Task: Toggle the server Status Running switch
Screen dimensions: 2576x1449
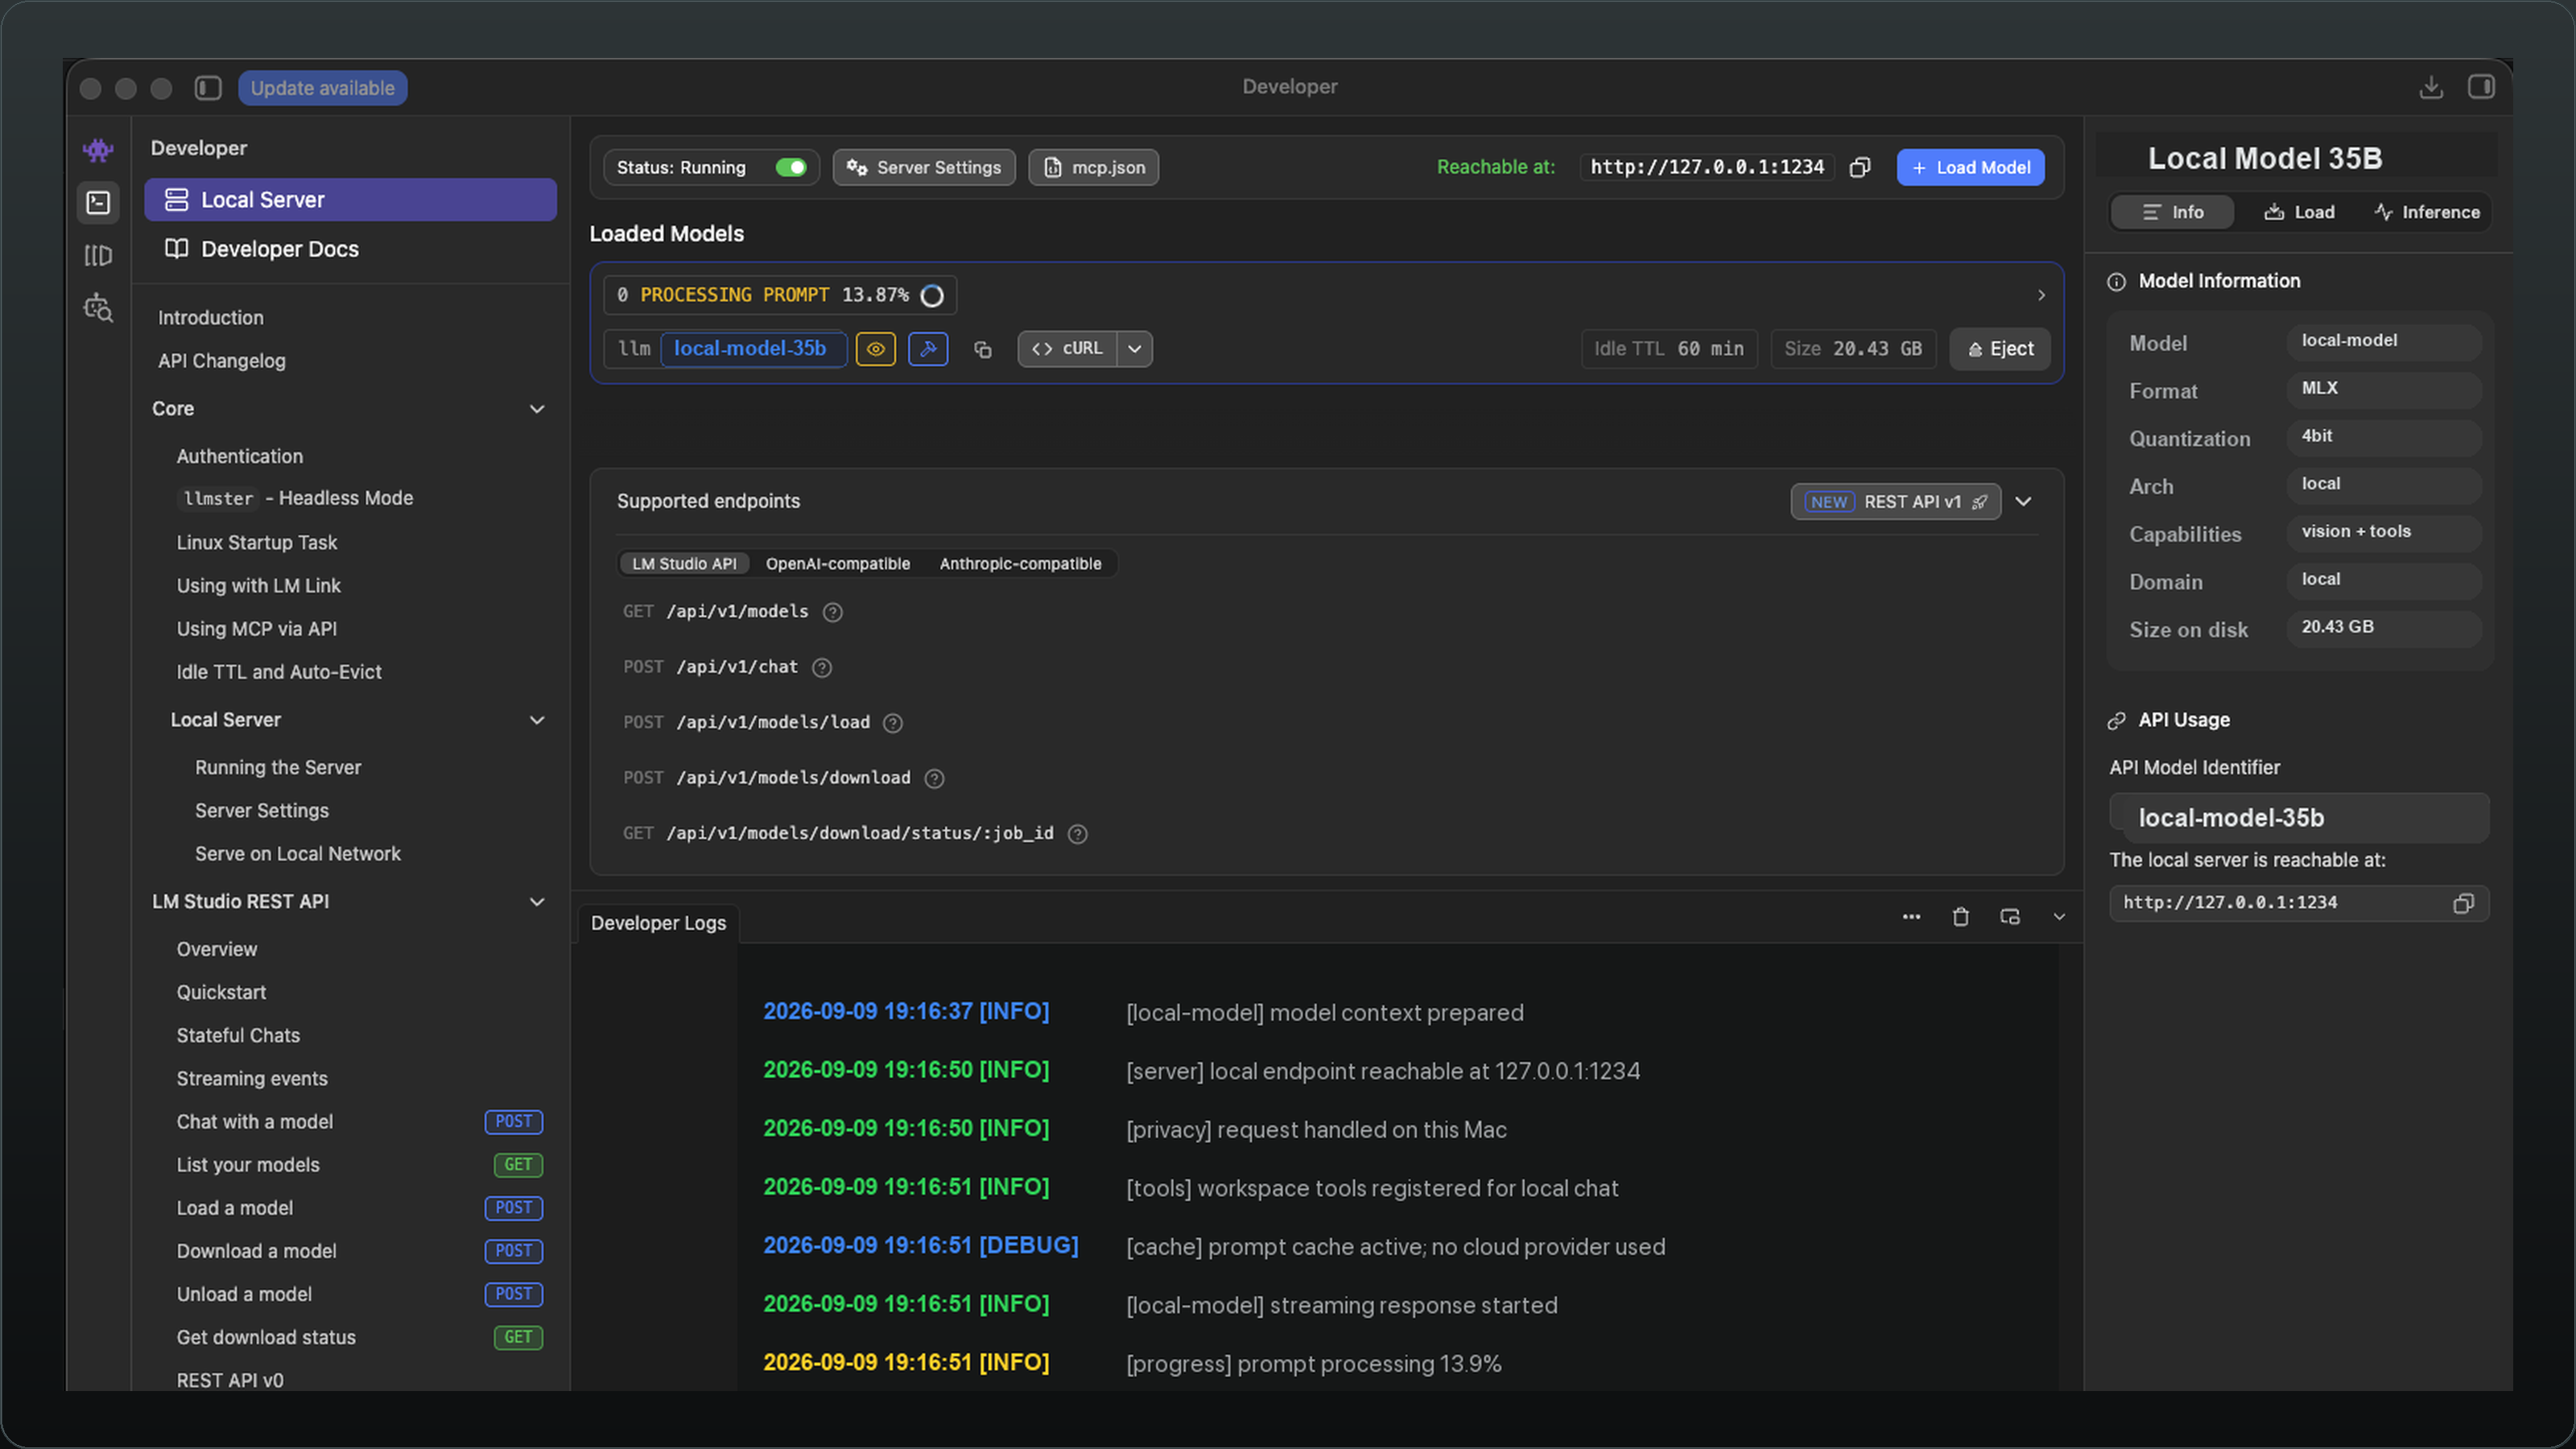Action: click(x=791, y=167)
